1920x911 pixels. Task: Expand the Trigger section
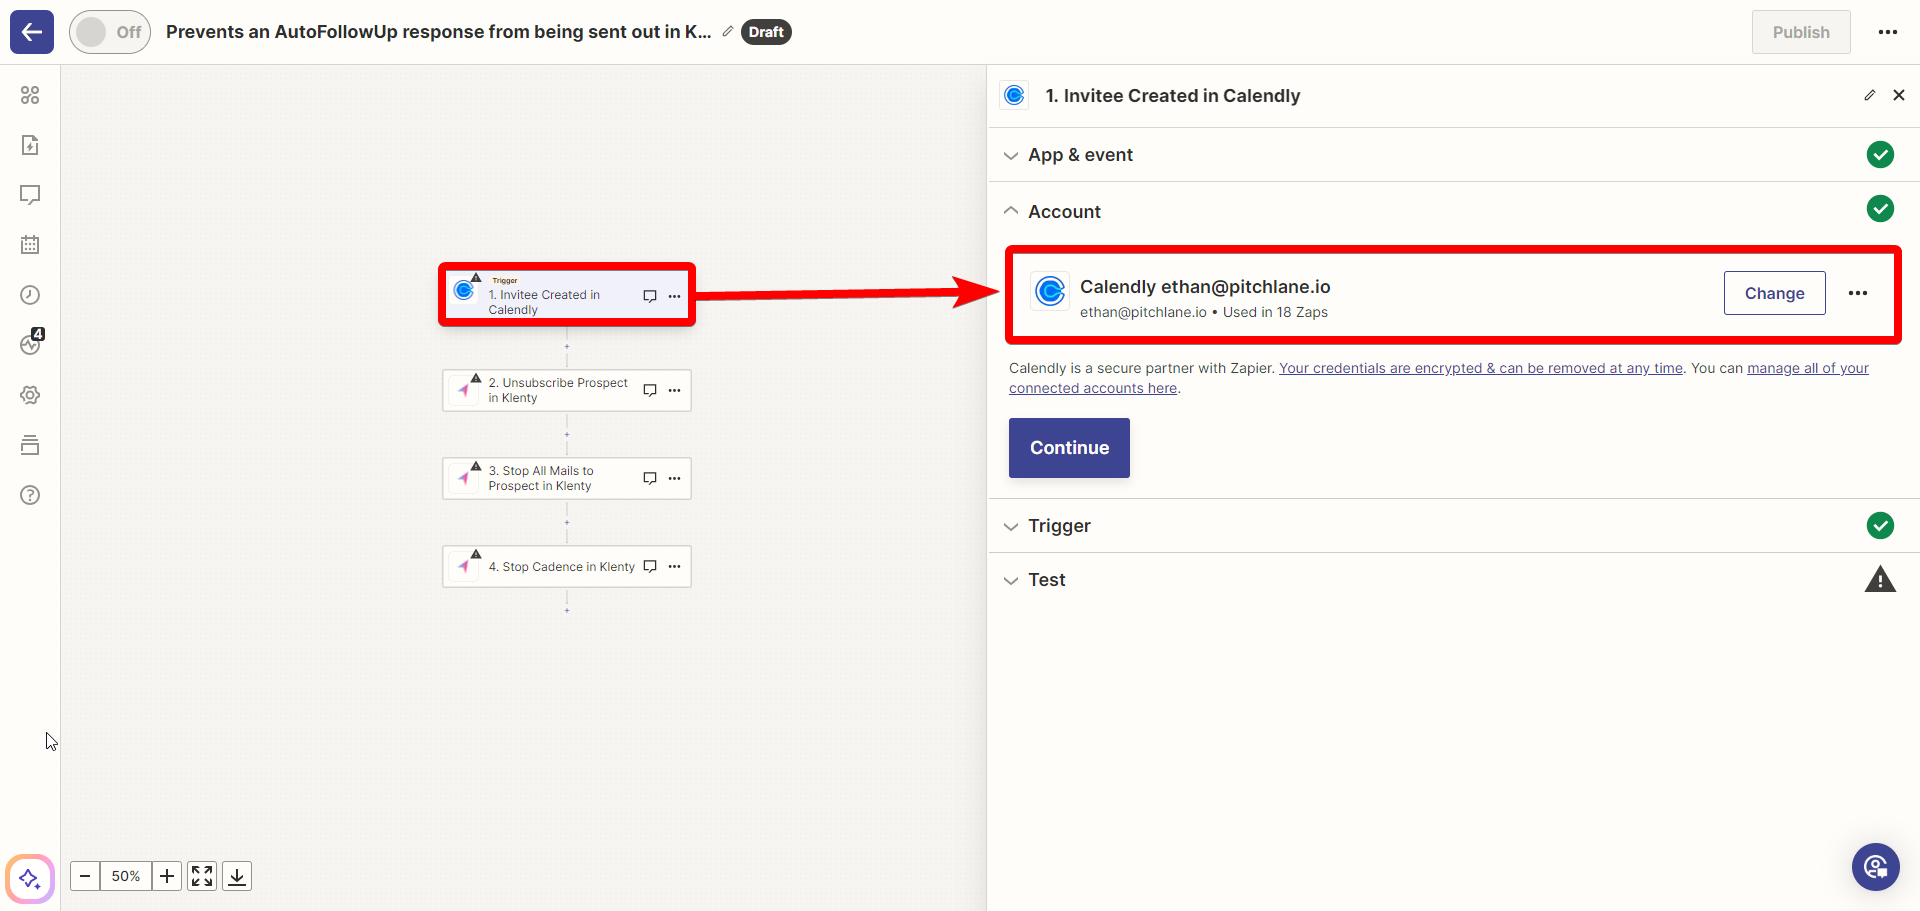(1454, 526)
